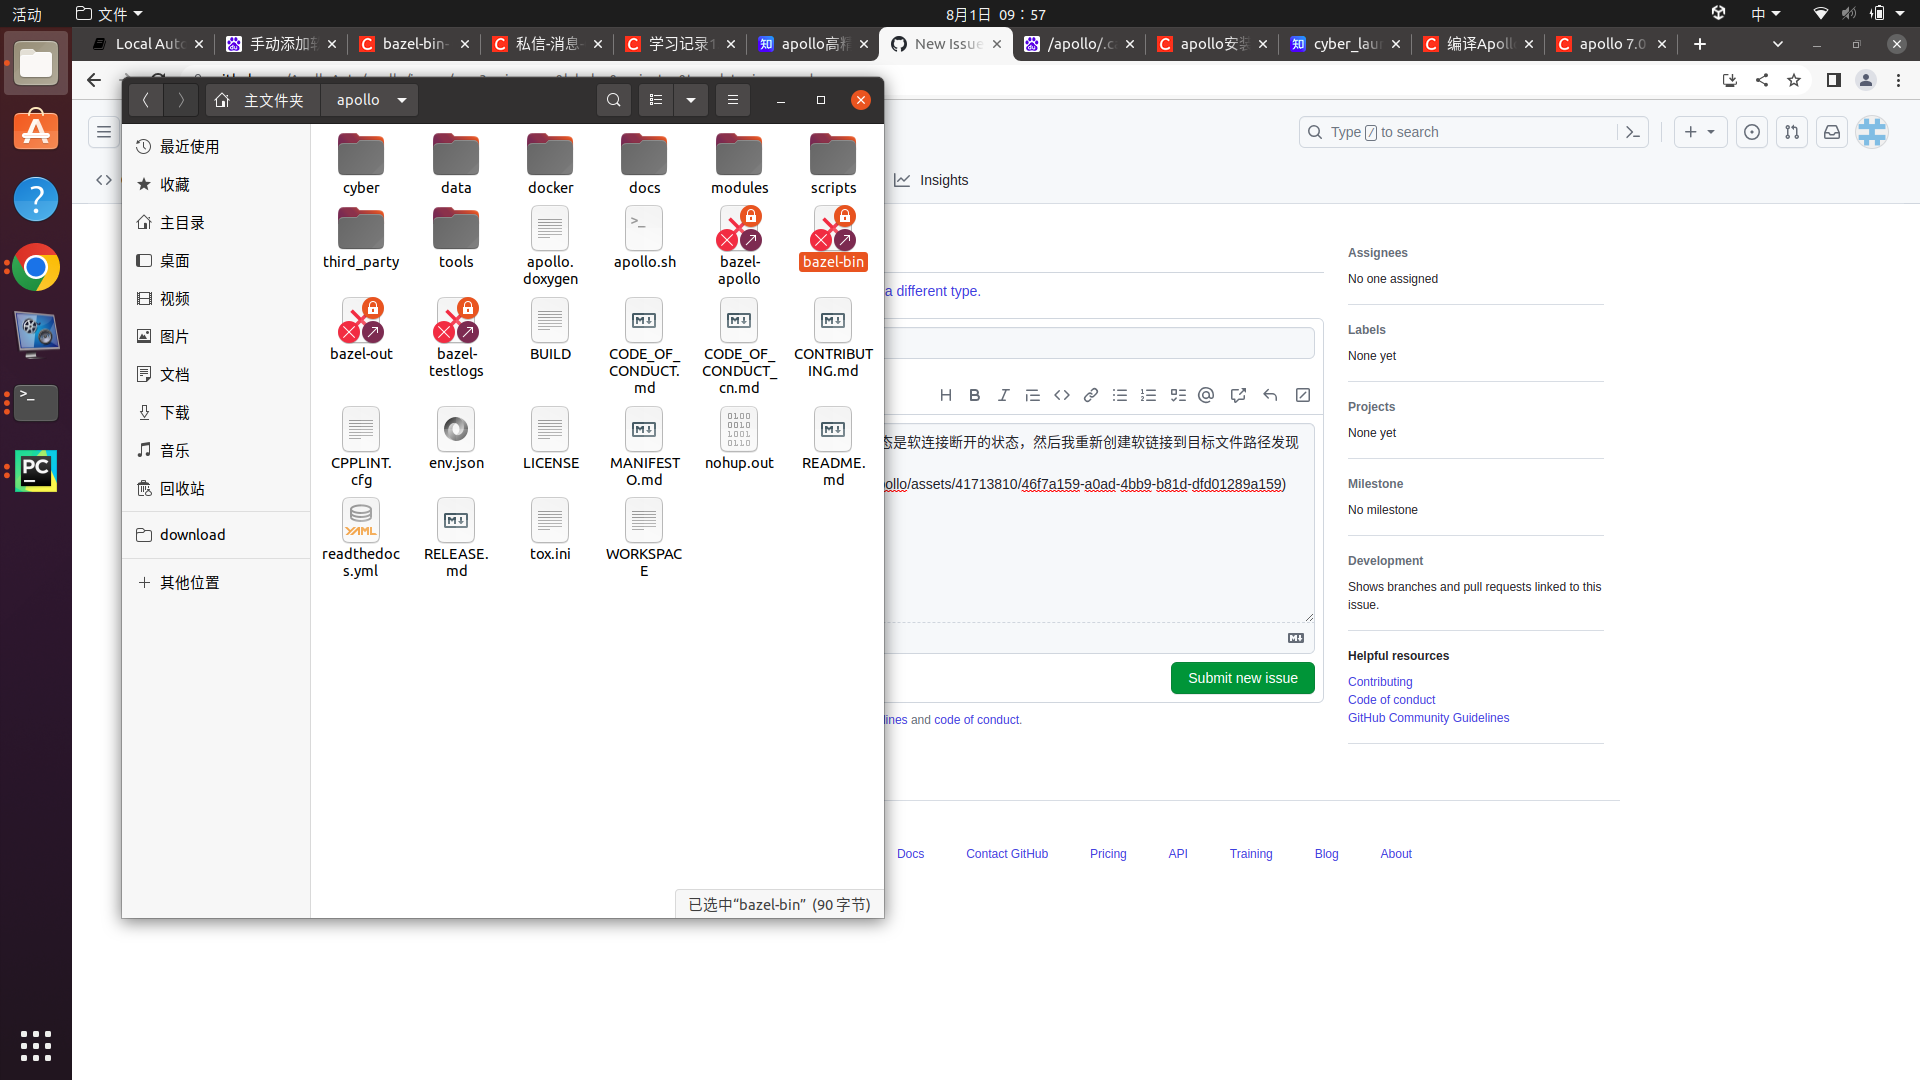The height and width of the screenshot is (1080, 1920).
Task: Mention a user with the @ icon
Action: pos(1205,395)
